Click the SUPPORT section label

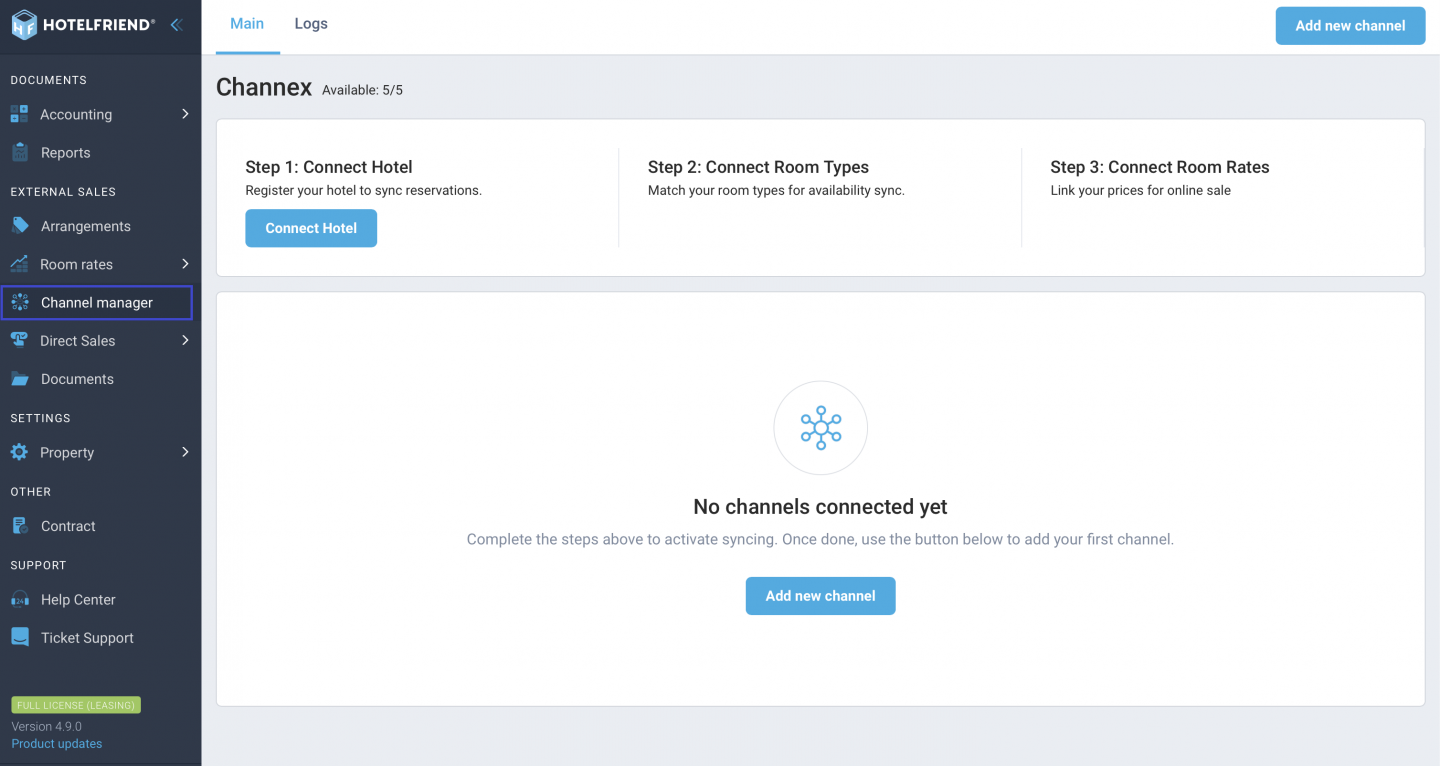38,565
